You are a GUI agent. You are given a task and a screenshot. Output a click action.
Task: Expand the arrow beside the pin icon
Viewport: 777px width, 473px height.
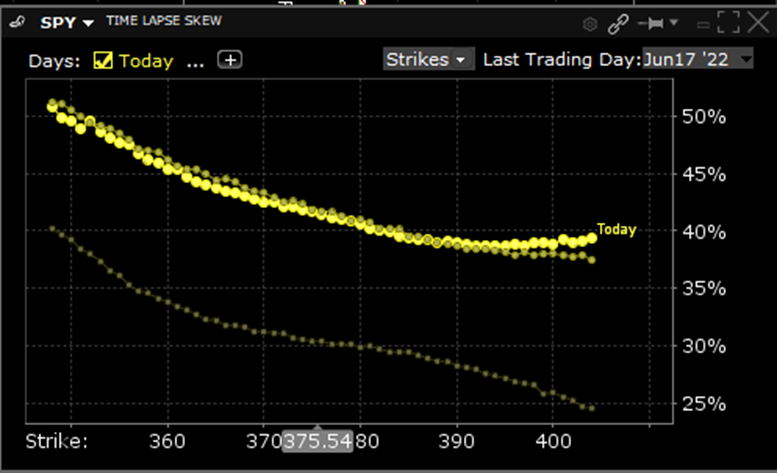pyautogui.click(x=673, y=22)
